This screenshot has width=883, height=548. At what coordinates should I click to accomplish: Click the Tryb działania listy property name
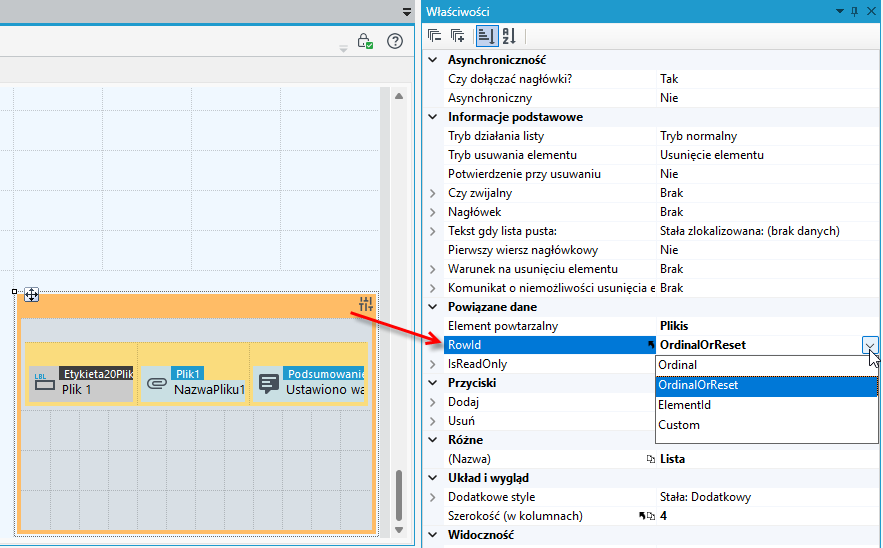(x=496, y=136)
